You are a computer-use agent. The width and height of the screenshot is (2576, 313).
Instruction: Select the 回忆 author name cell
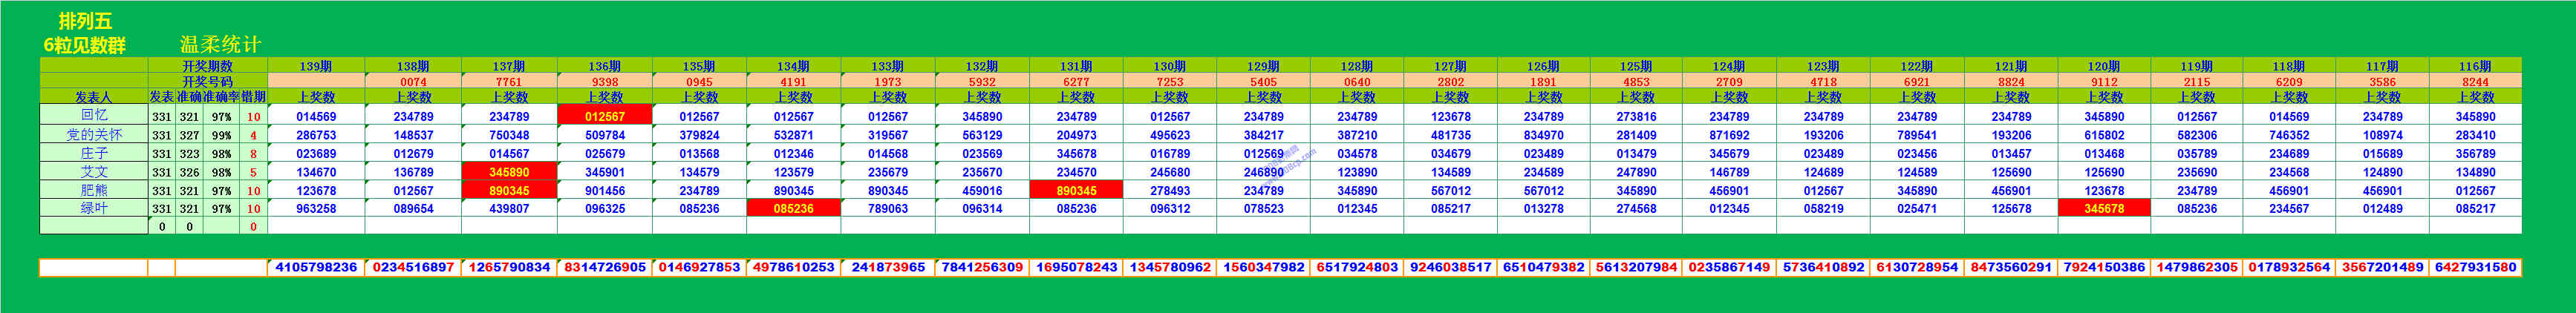click(x=93, y=116)
